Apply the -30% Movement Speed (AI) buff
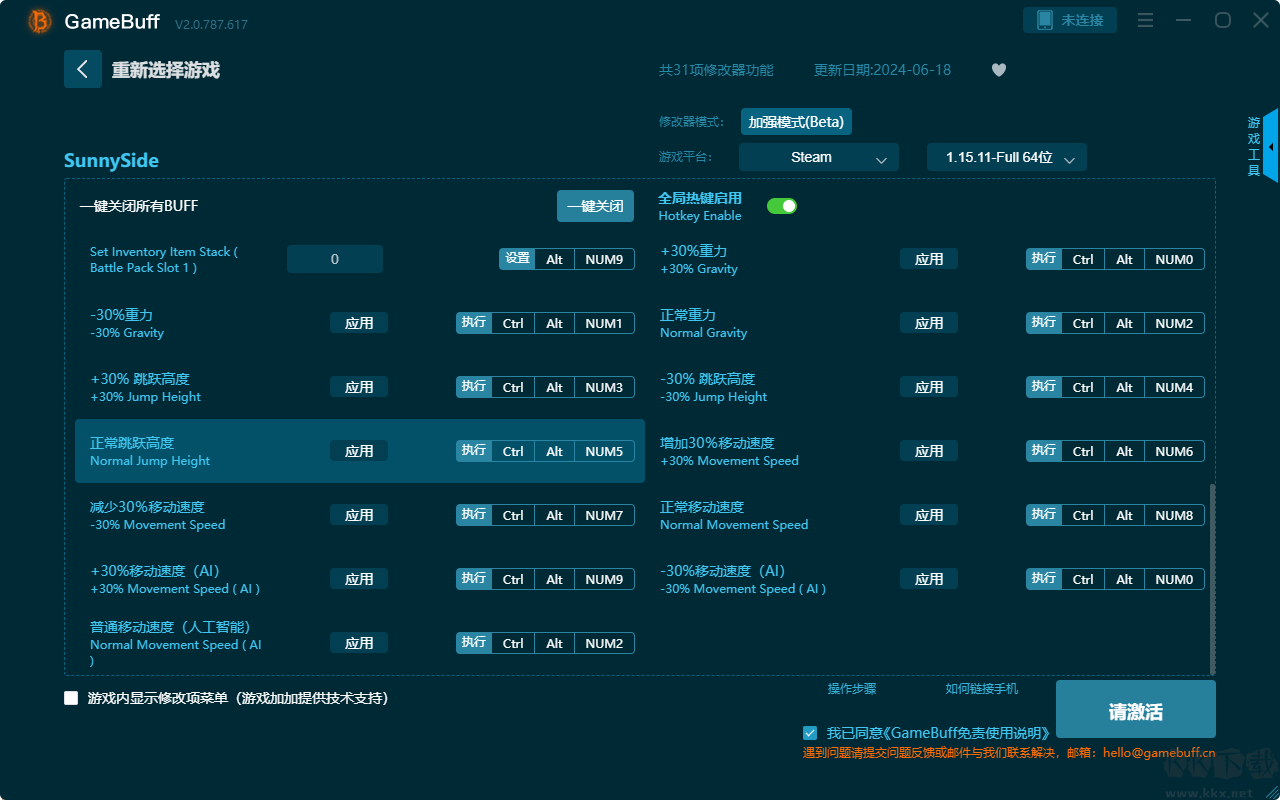Viewport: 1280px width, 800px height. [929, 579]
